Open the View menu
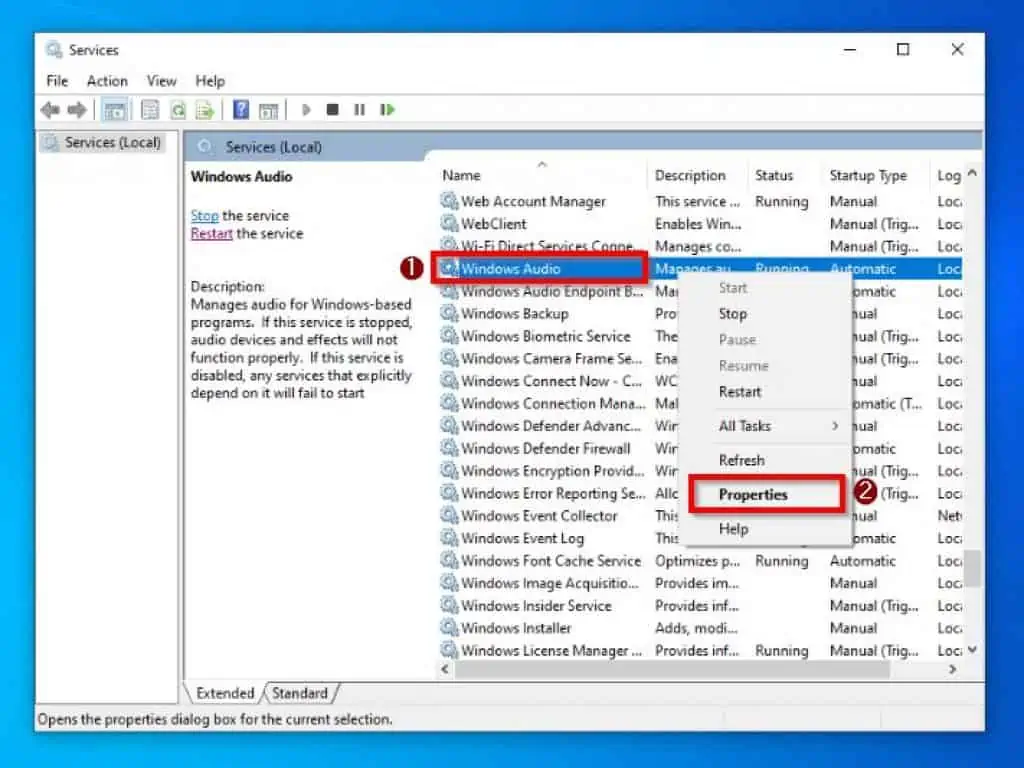 pos(161,81)
